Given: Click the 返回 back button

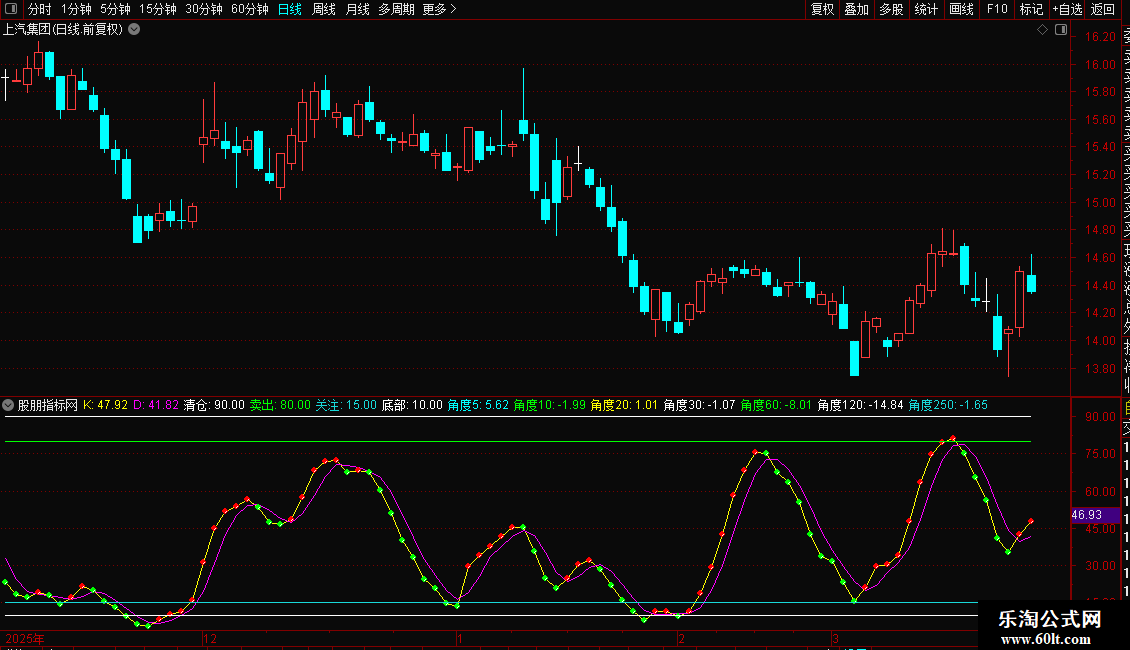Looking at the screenshot, I should click(1103, 9).
